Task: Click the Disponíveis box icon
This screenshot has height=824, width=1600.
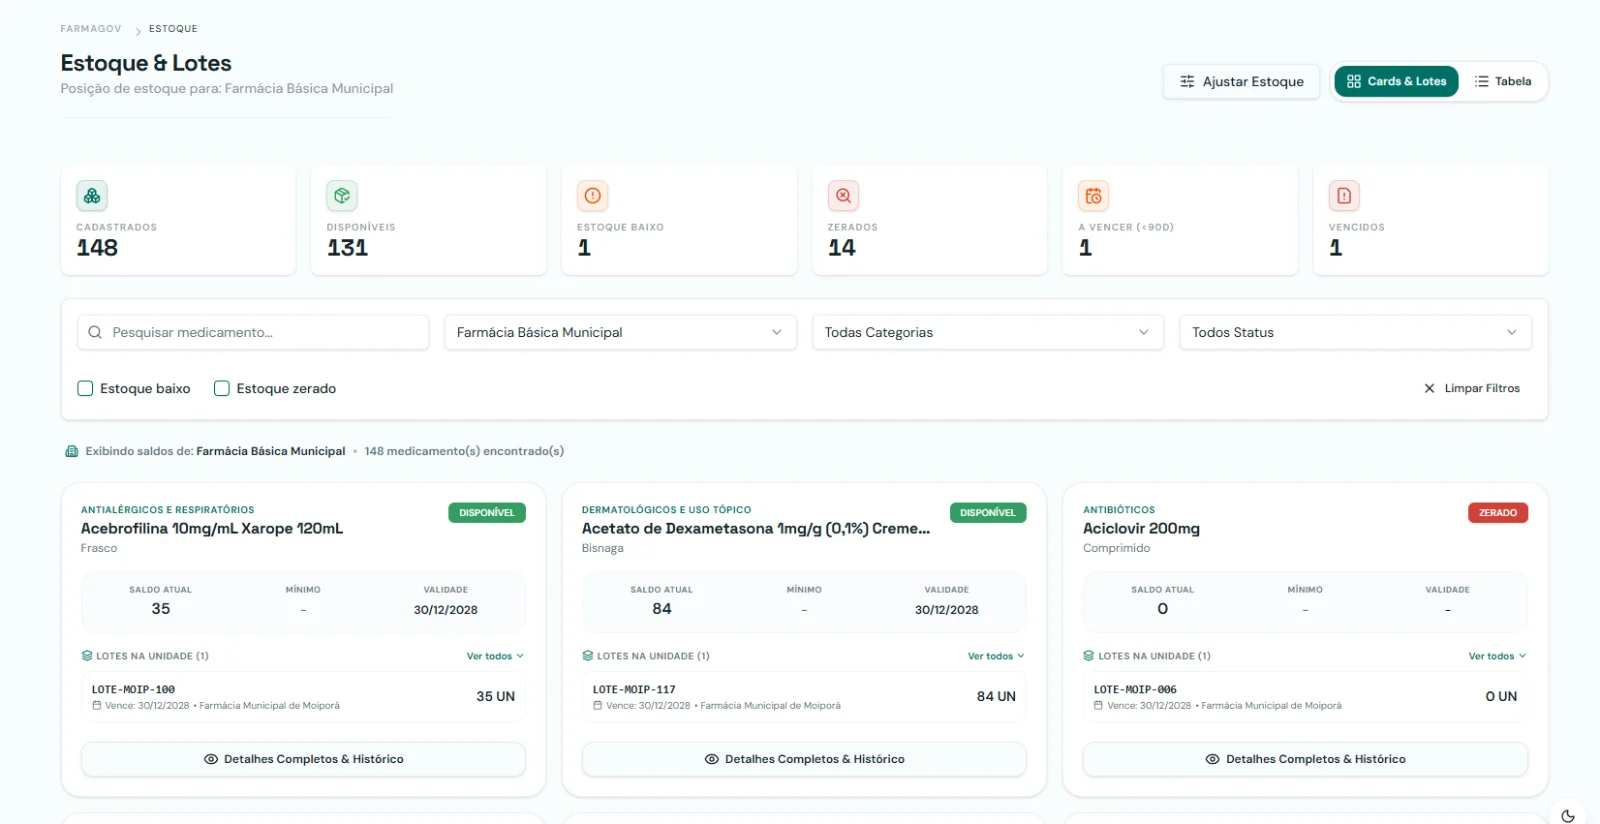Action: [x=342, y=196]
